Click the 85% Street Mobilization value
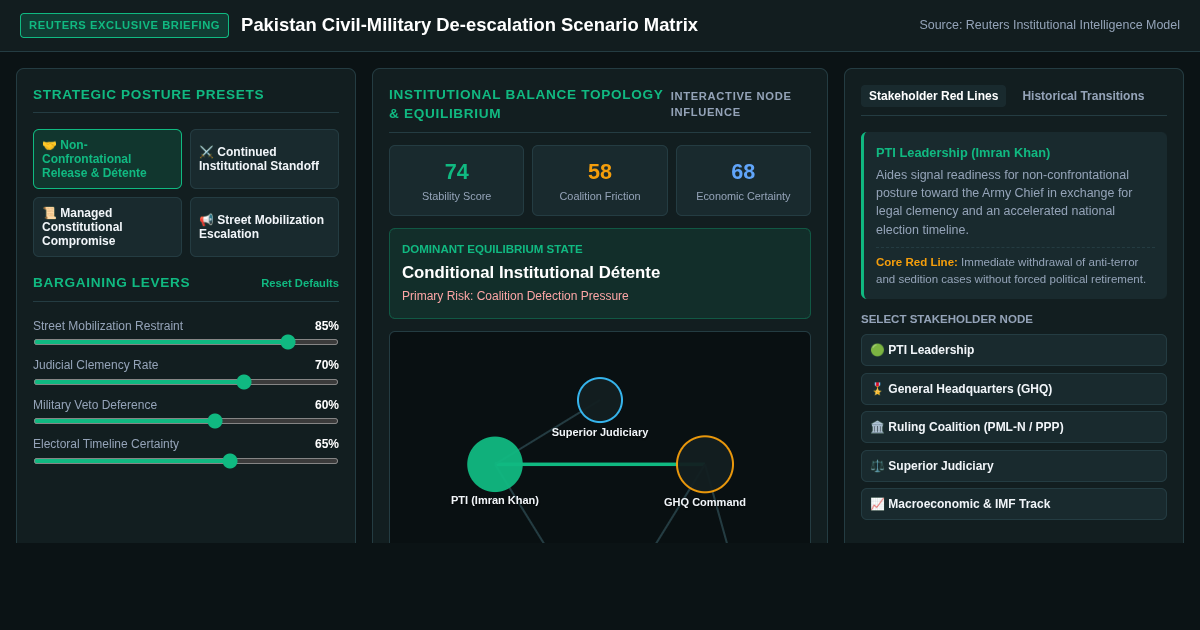Viewport: 1200px width, 630px height. [x=327, y=326]
